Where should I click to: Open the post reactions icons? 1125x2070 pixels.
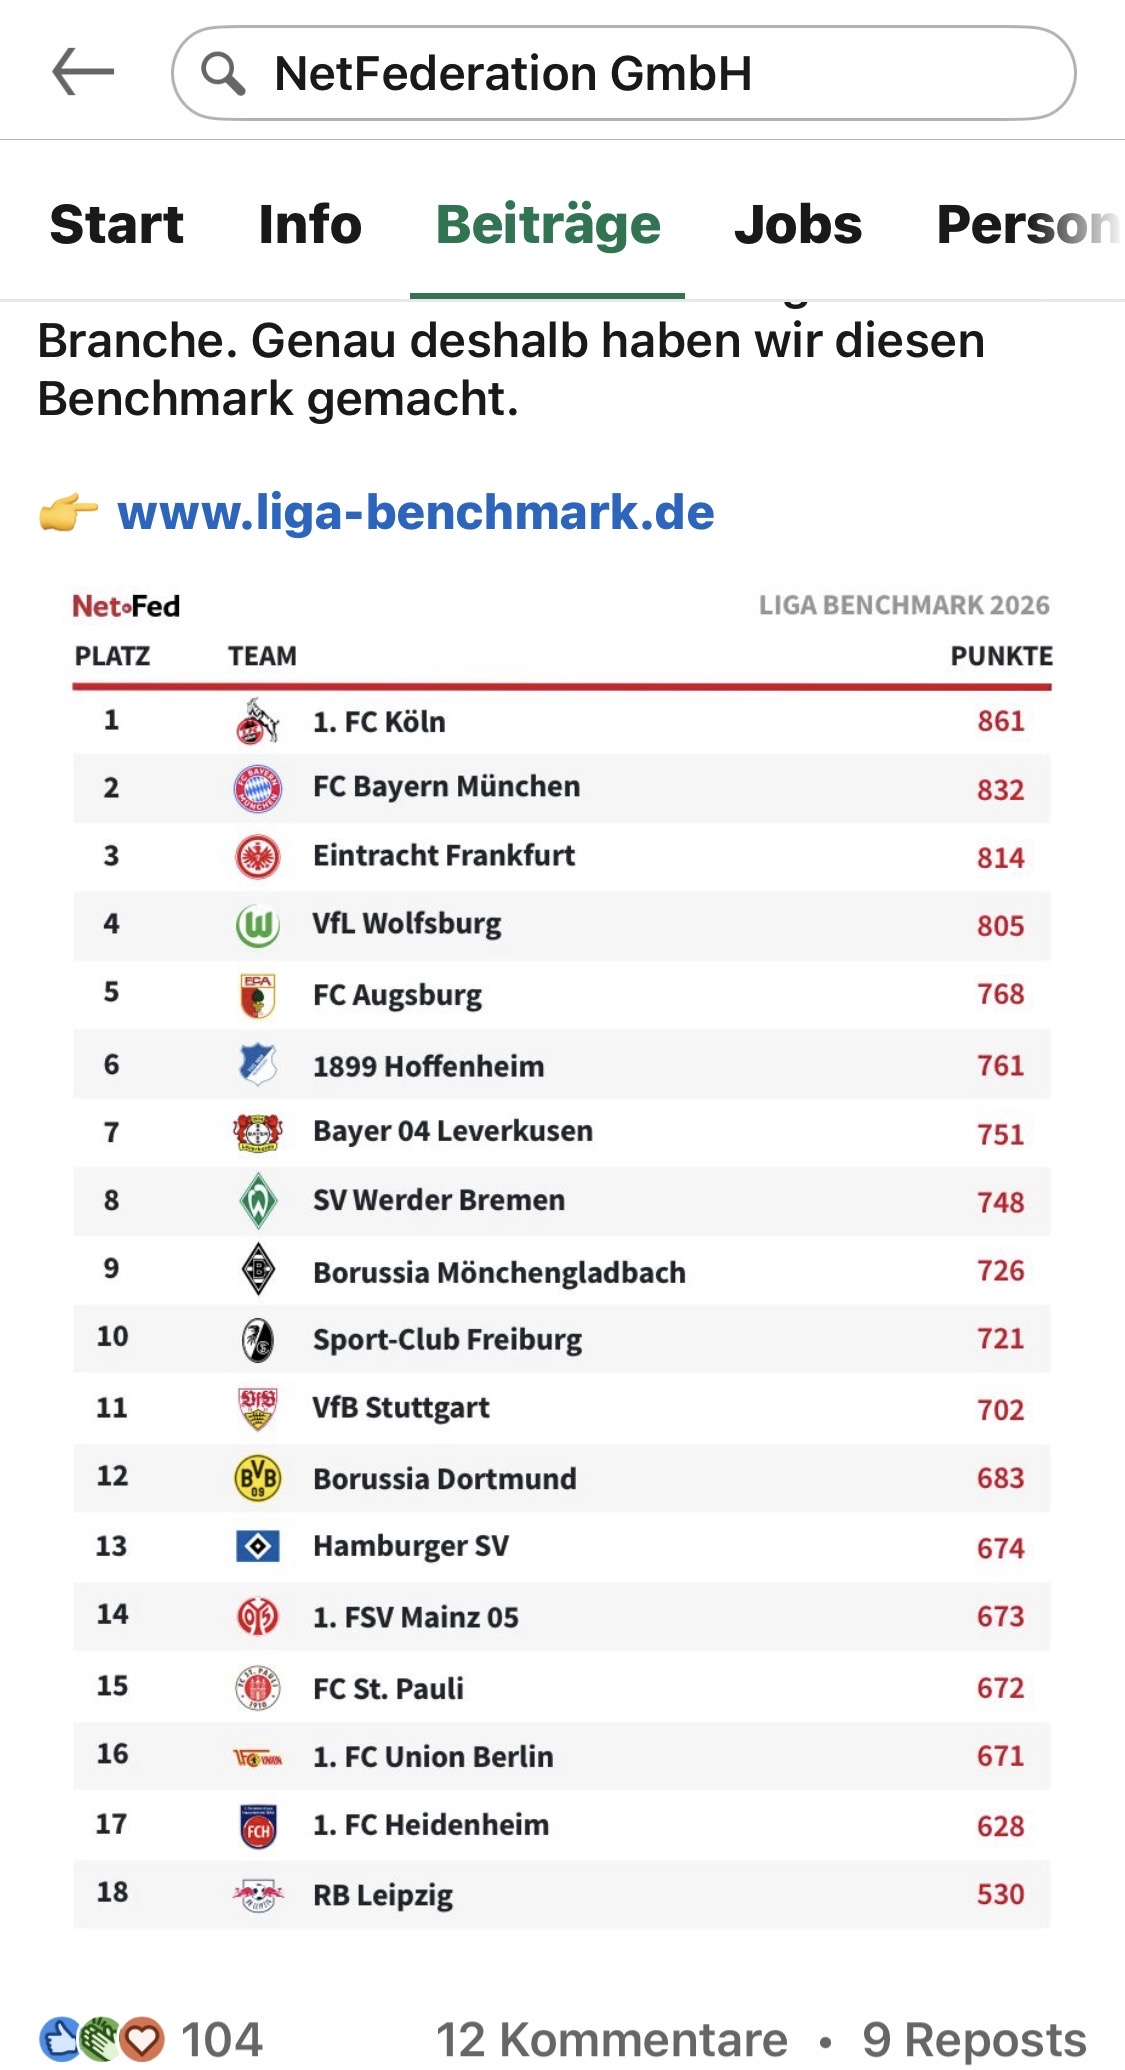tap(101, 2039)
